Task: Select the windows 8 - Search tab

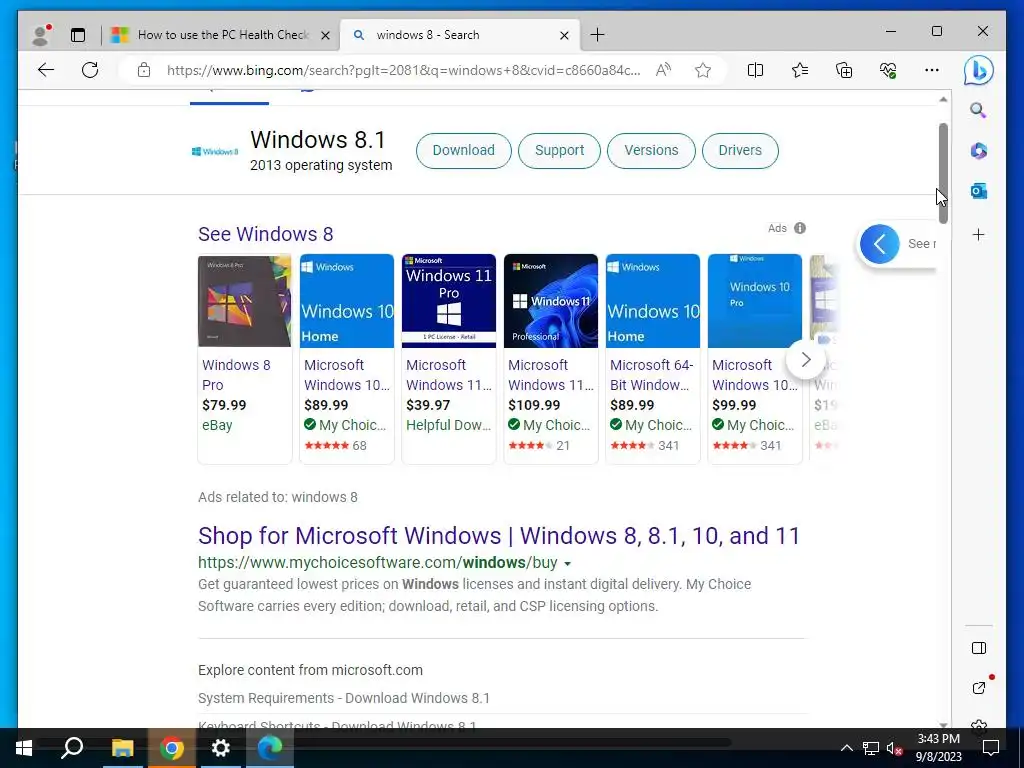Action: pyautogui.click(x=458, y=35)
